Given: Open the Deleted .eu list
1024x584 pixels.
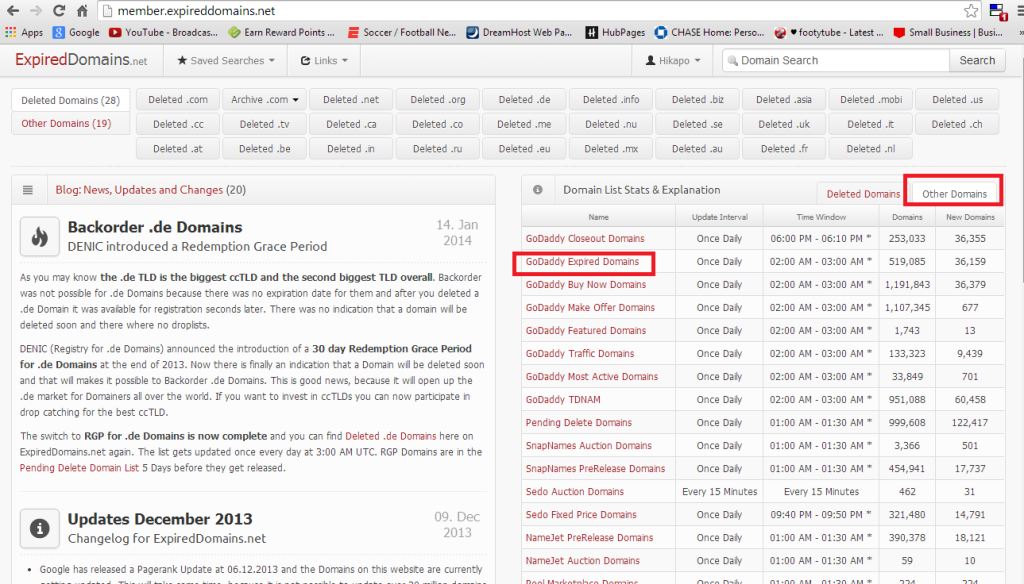Looking at the screenshot, I should [x=524, y=149].
